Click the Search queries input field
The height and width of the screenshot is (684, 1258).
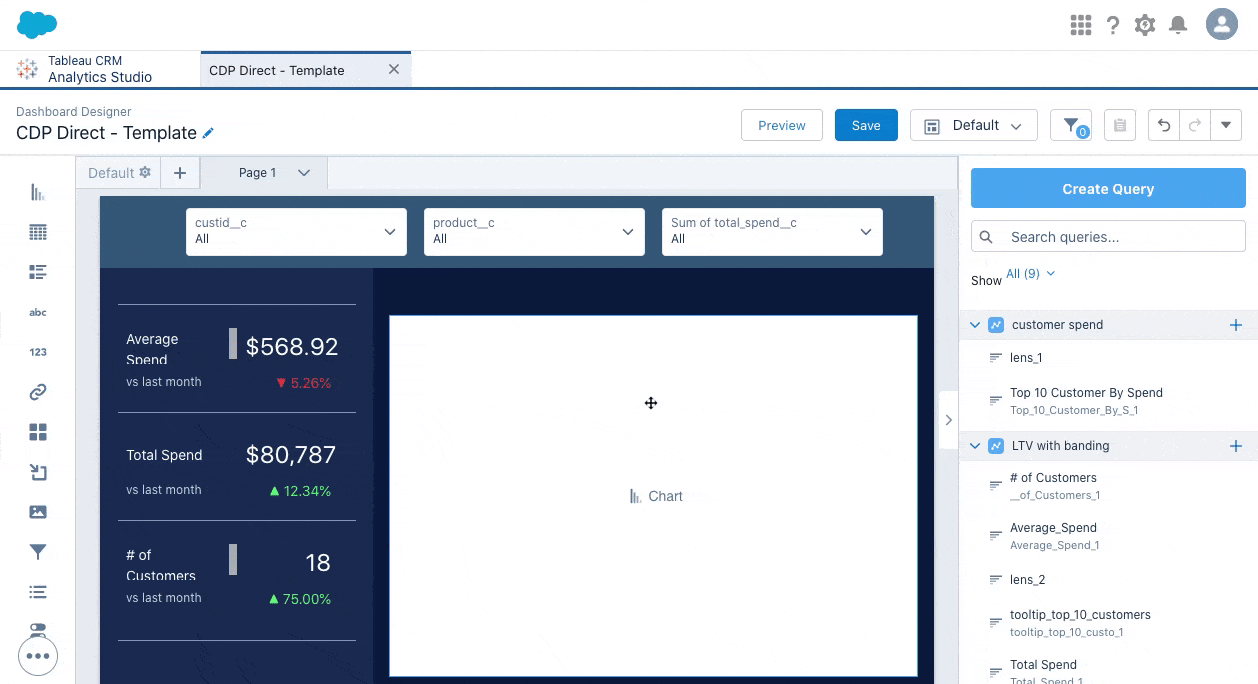pyautogui.click(x=1120, y=237)
